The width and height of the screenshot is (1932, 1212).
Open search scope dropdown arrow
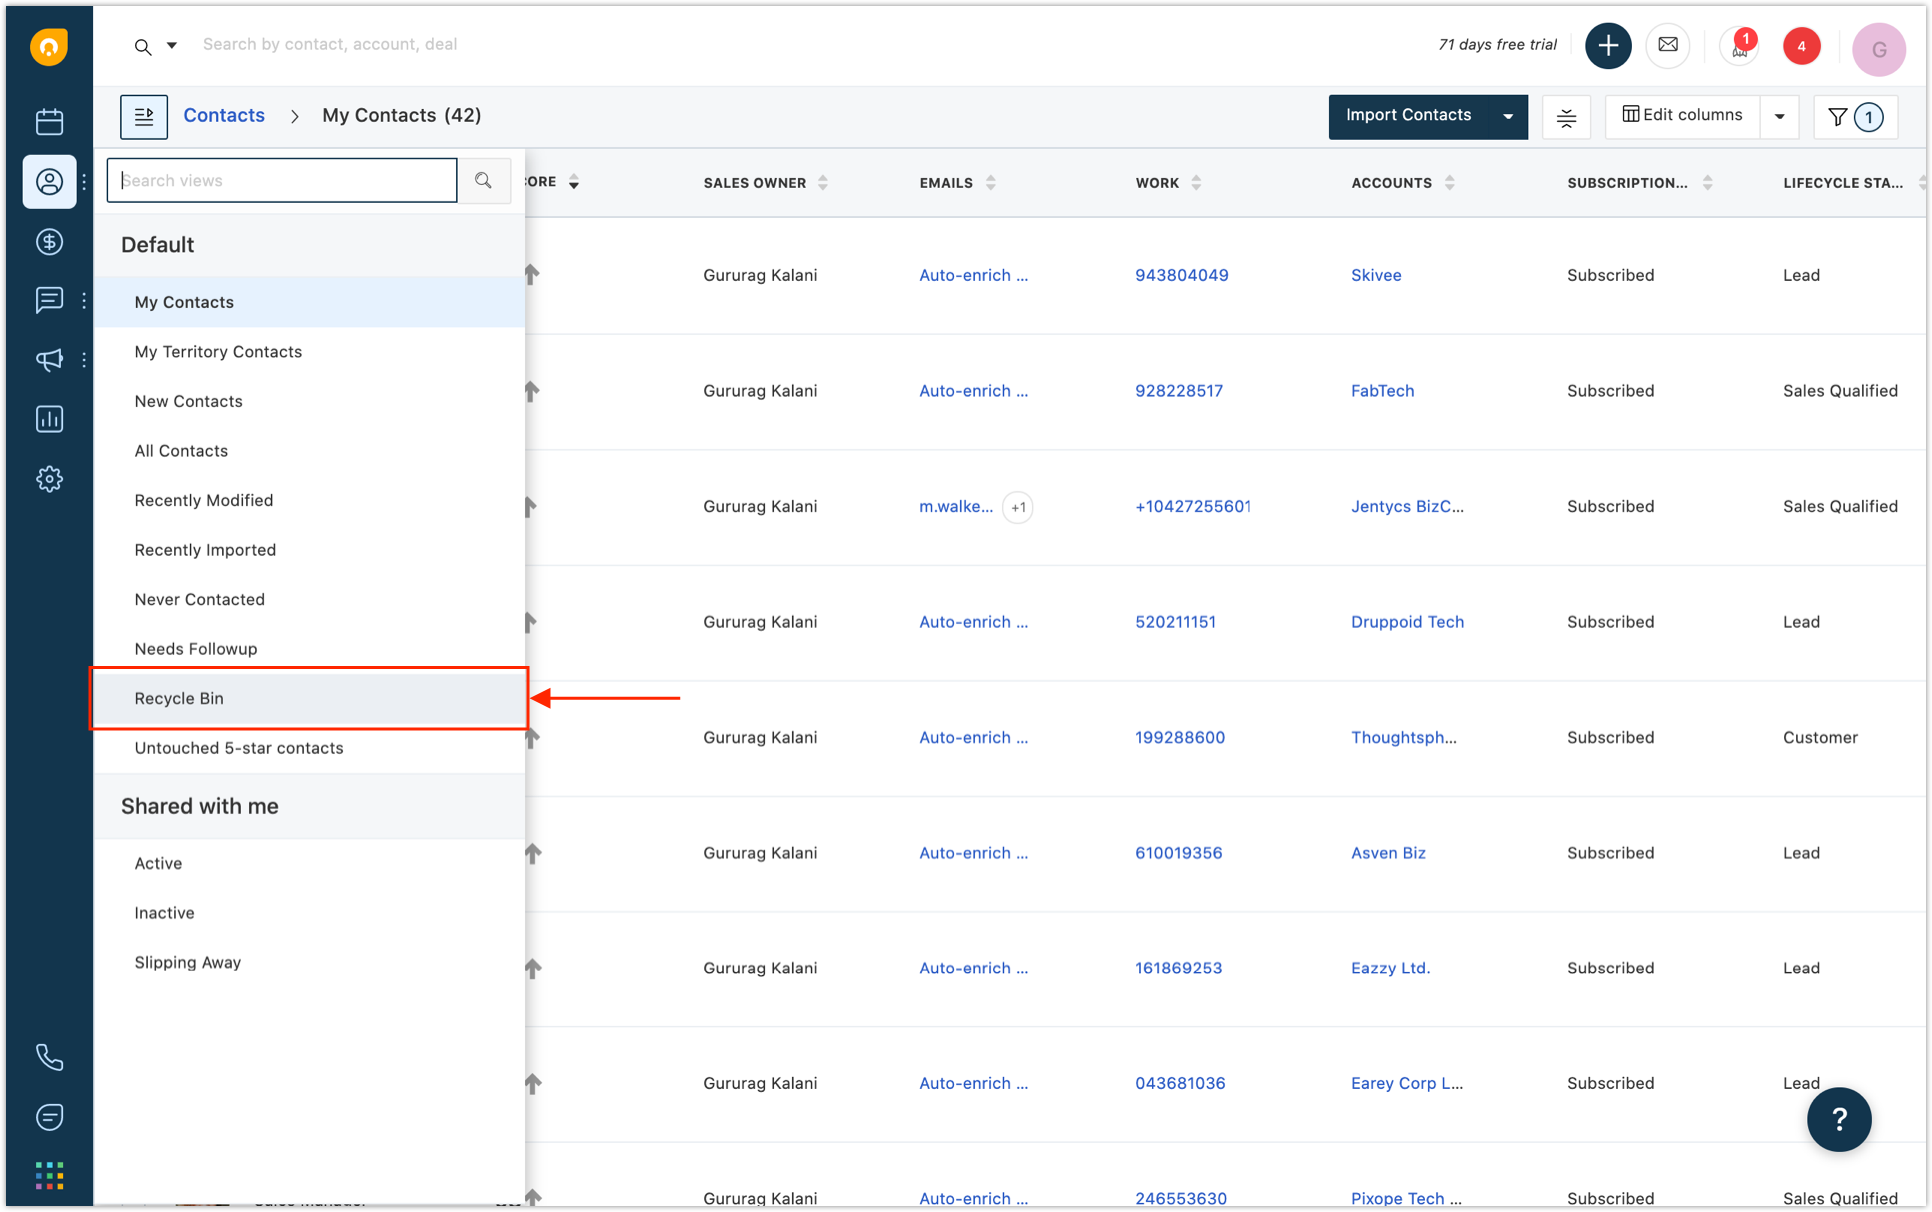click(172, 45)
